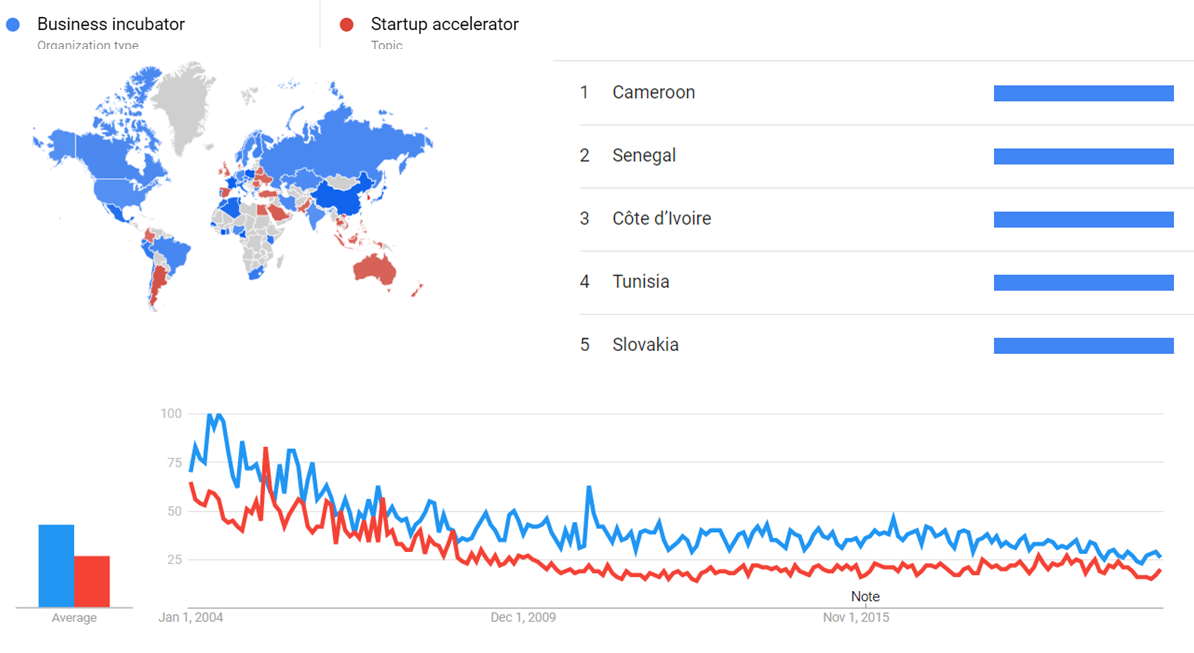Screen dimensions: 1194x653
Task: Click Cameroon's blue interest bar
Action: tap(1083, 93)
